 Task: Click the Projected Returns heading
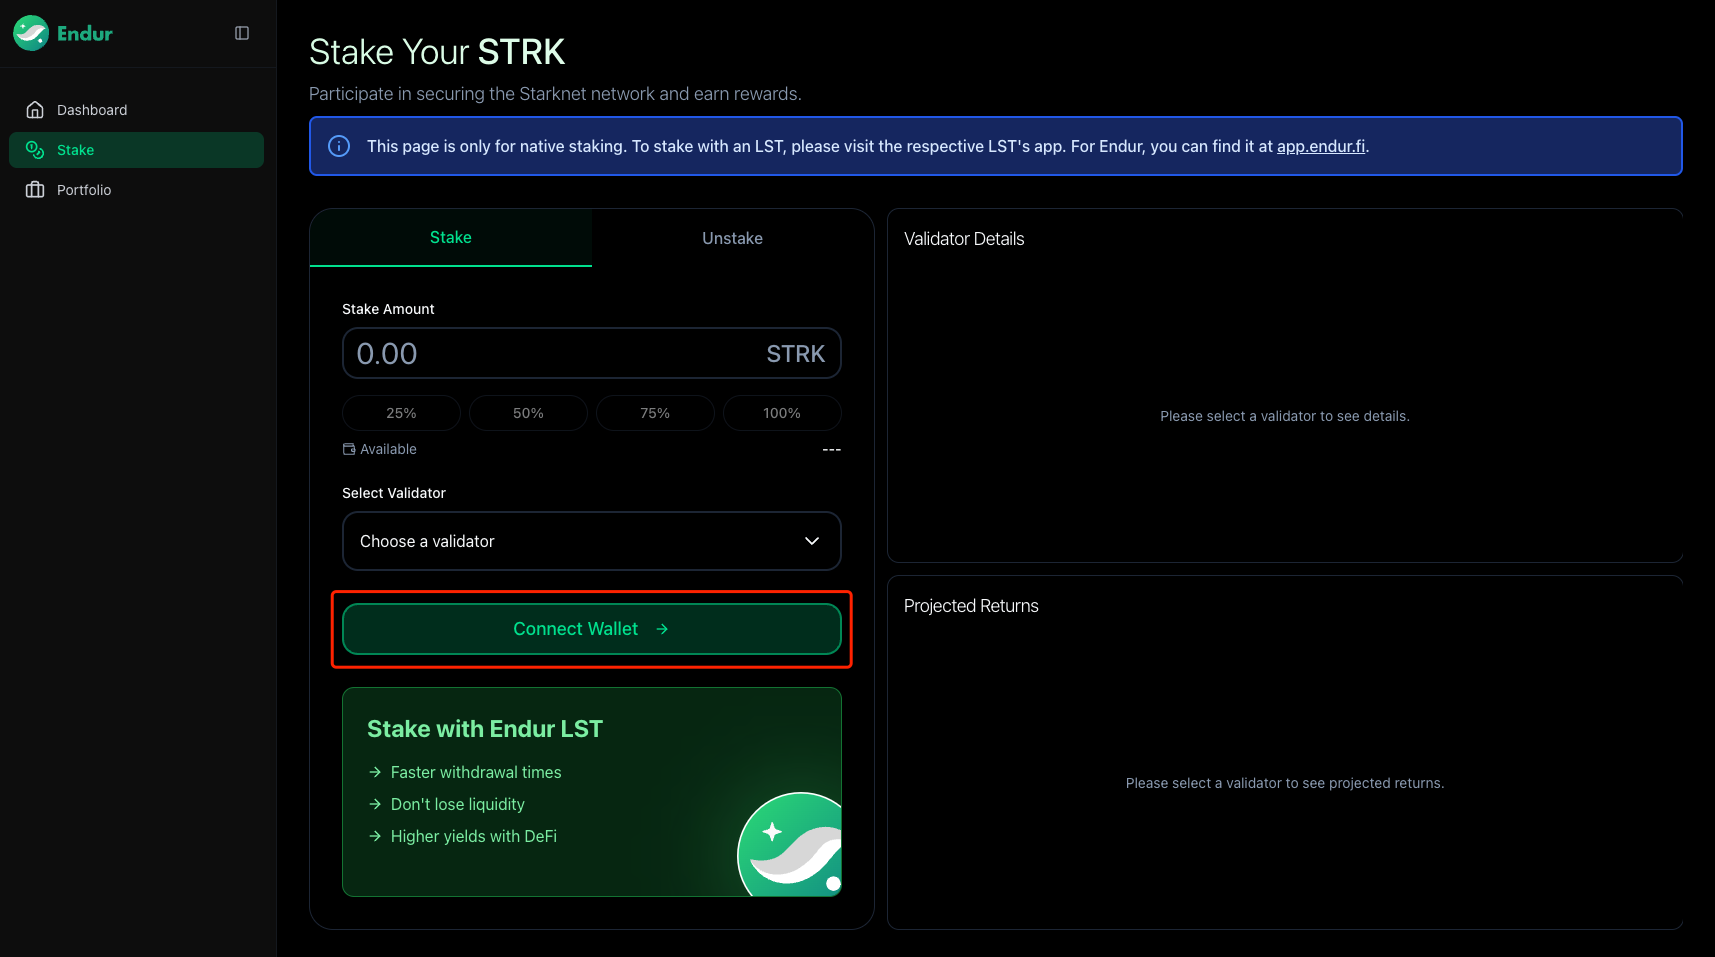[971, 606]
